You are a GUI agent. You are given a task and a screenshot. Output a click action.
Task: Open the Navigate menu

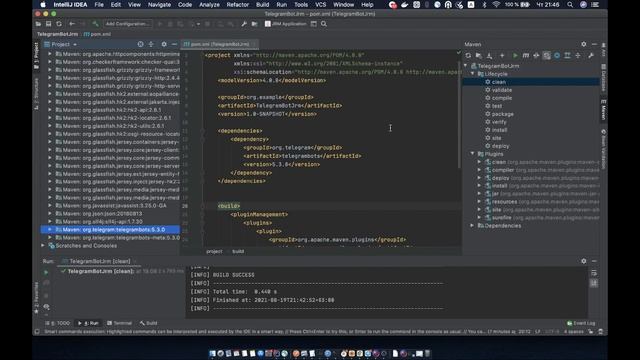click(159, 4)
